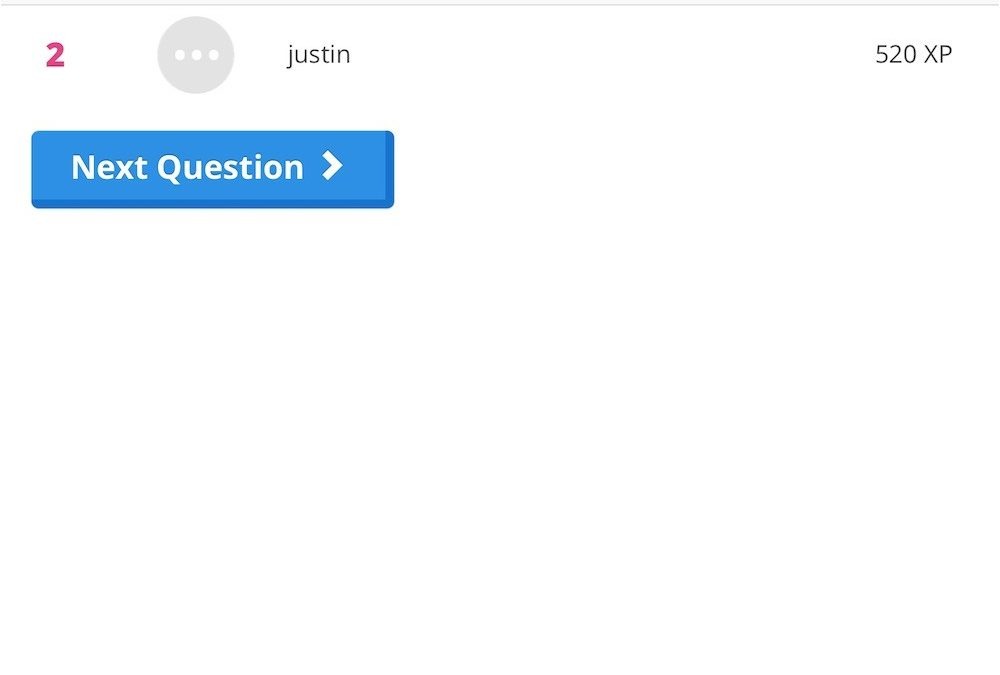Tap the ellipsis dots in the avatar circle

[x=196, y=55]
